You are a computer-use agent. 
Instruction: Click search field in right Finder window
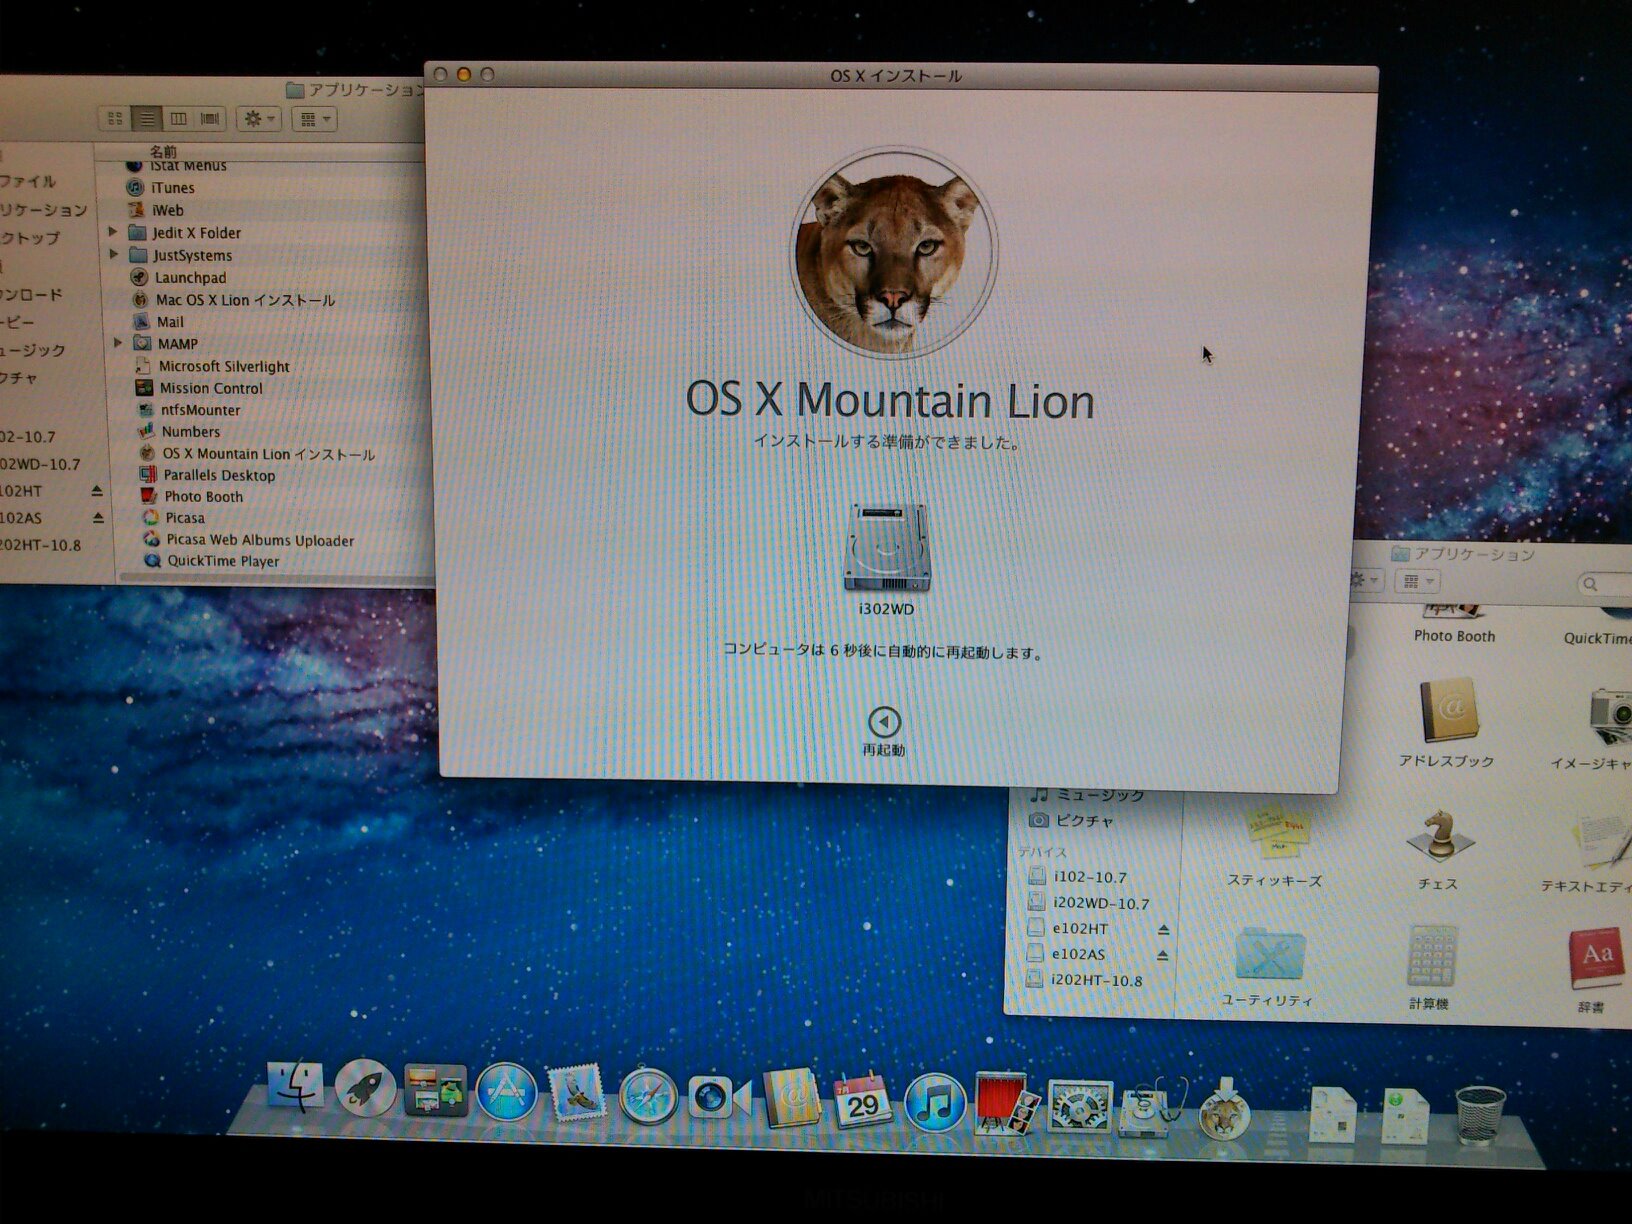(x=1604, y=583)
